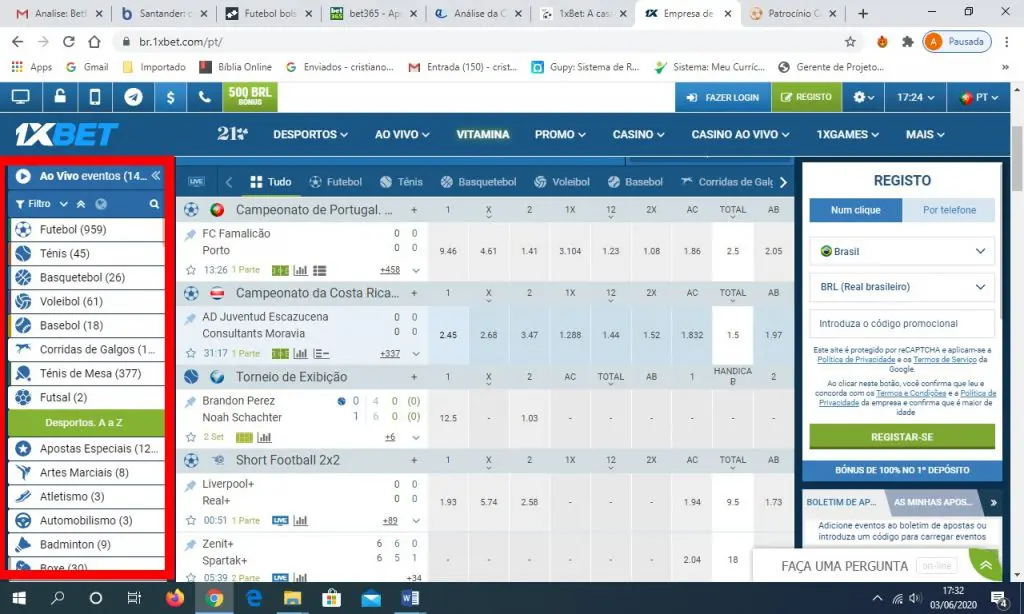
Task: Expand the +458 markets for Famalicão match
Action: coord(390,270)
